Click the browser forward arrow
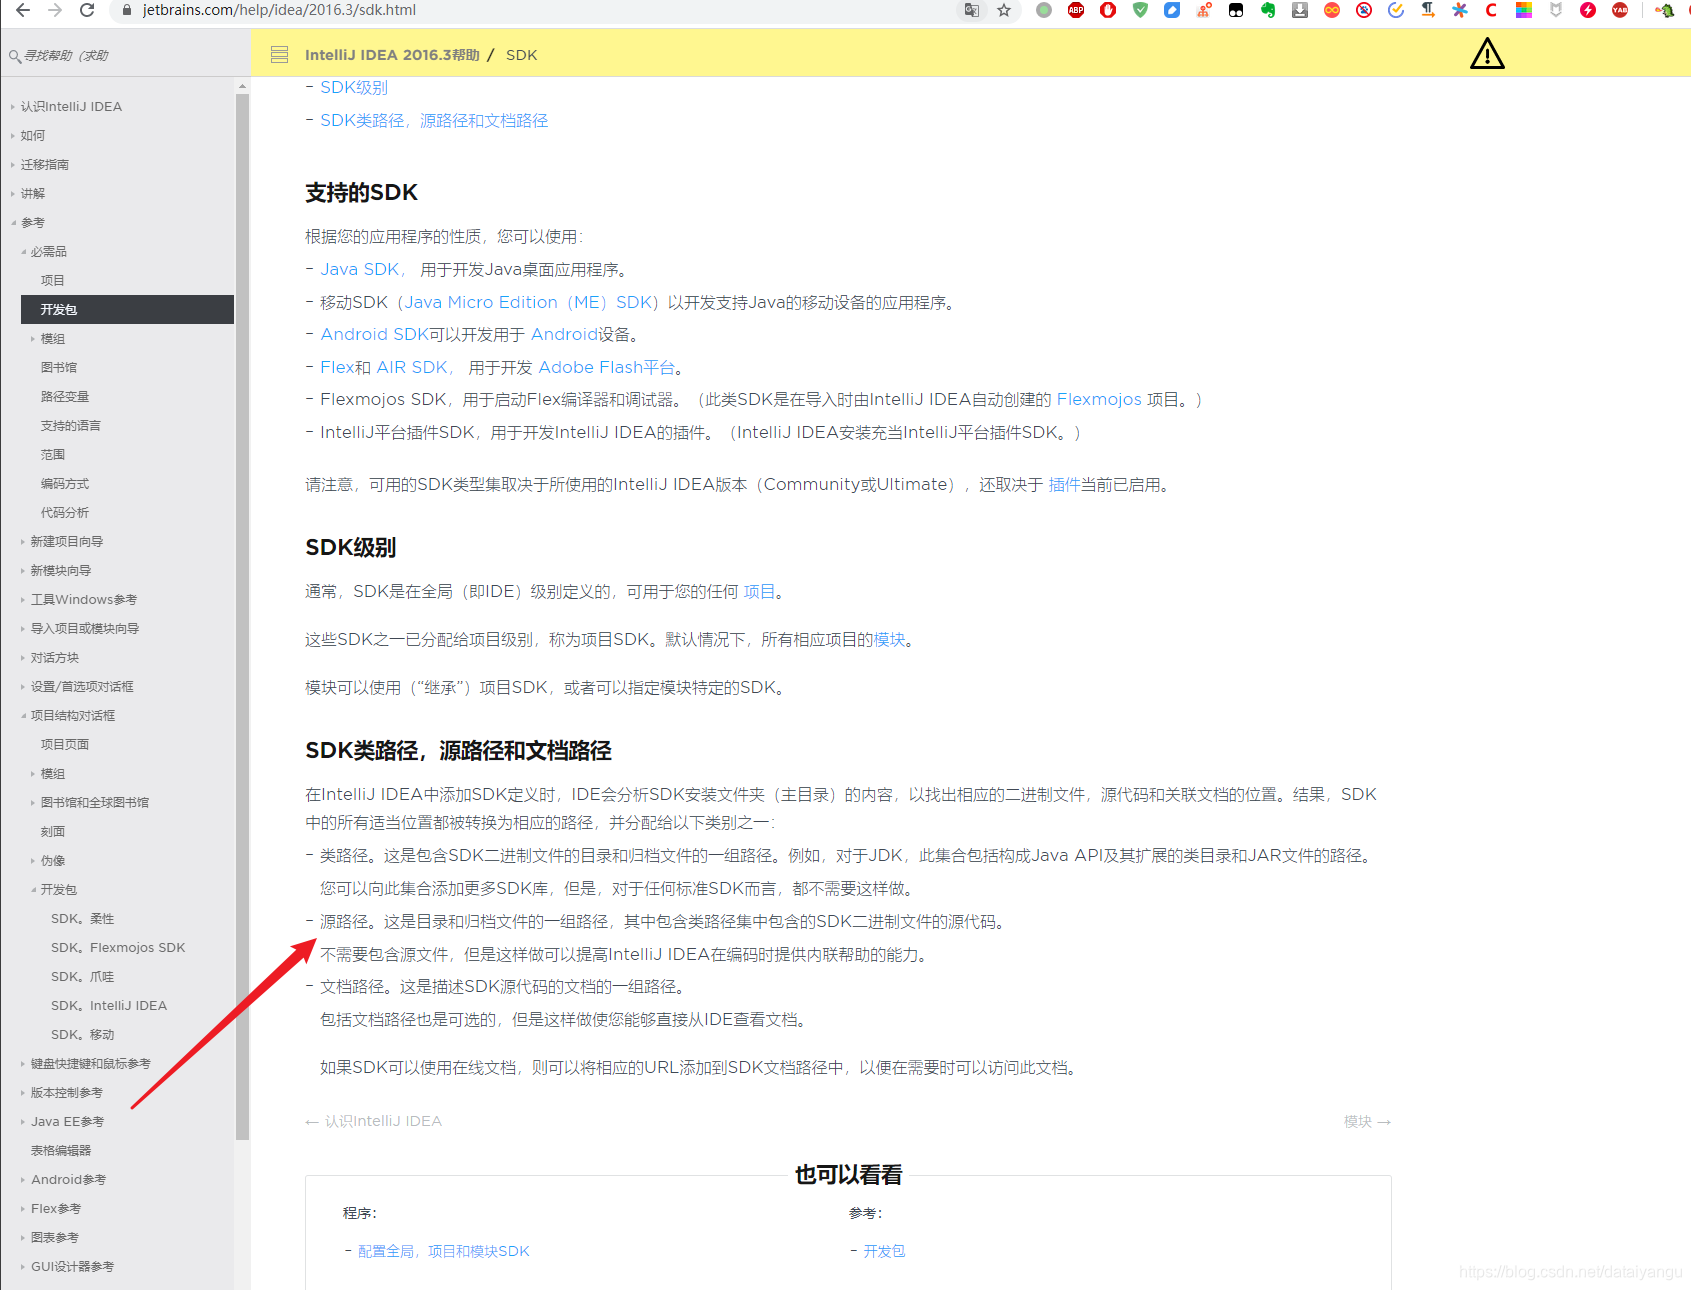Screen dimensions: 1691x1290 click(55, 10)
